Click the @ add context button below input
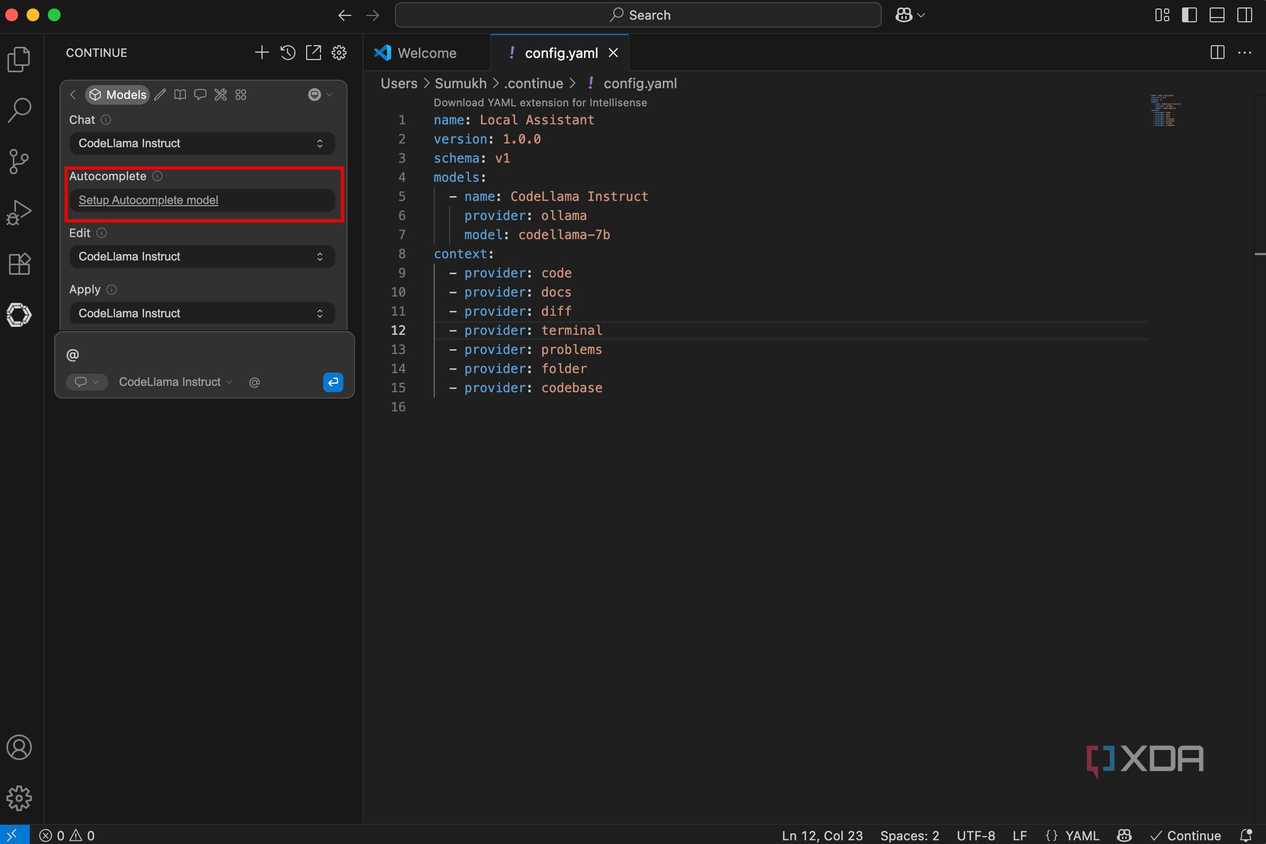The width and height of the screenshot is (1266, 844). click(254, 382)
